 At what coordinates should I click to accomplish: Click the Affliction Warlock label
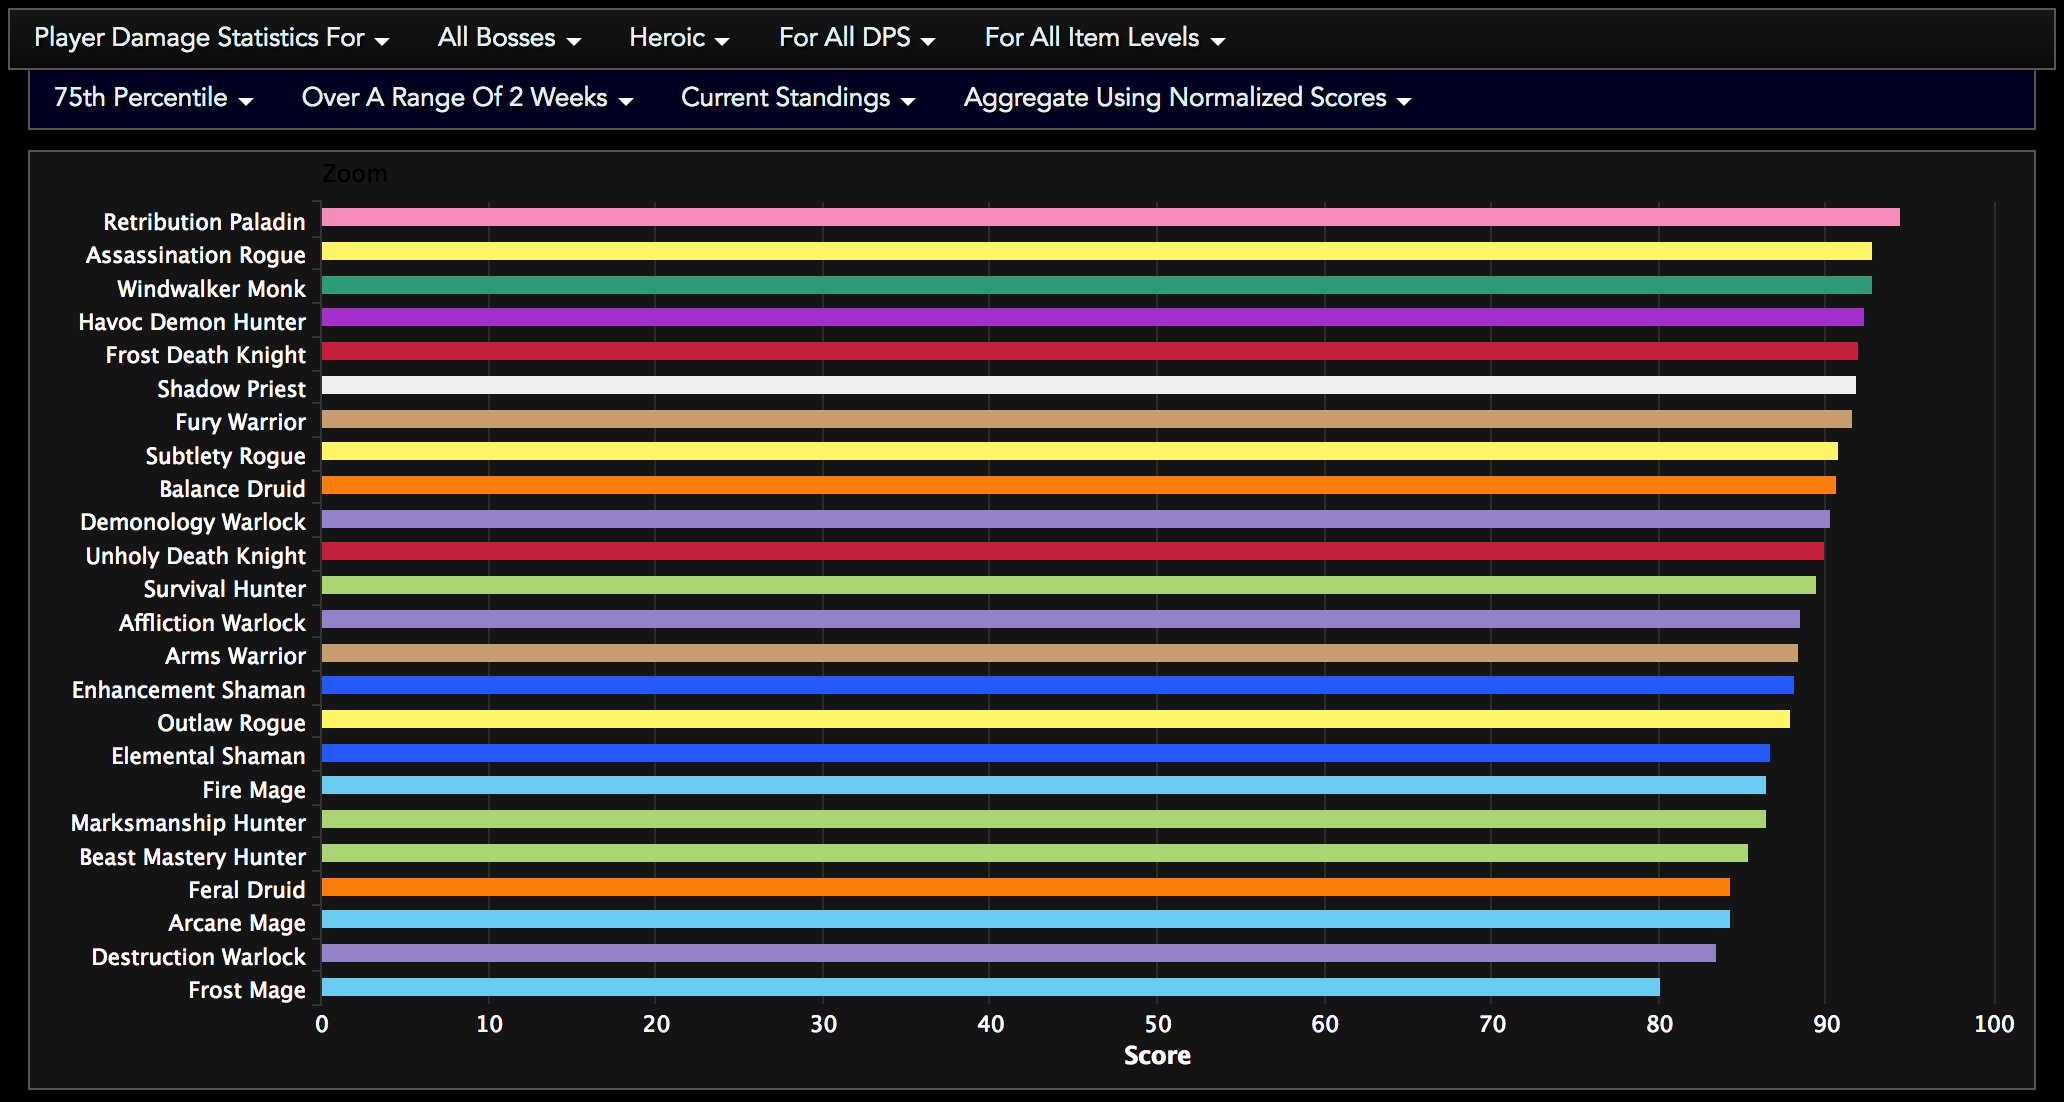click(x=212, y=623)
